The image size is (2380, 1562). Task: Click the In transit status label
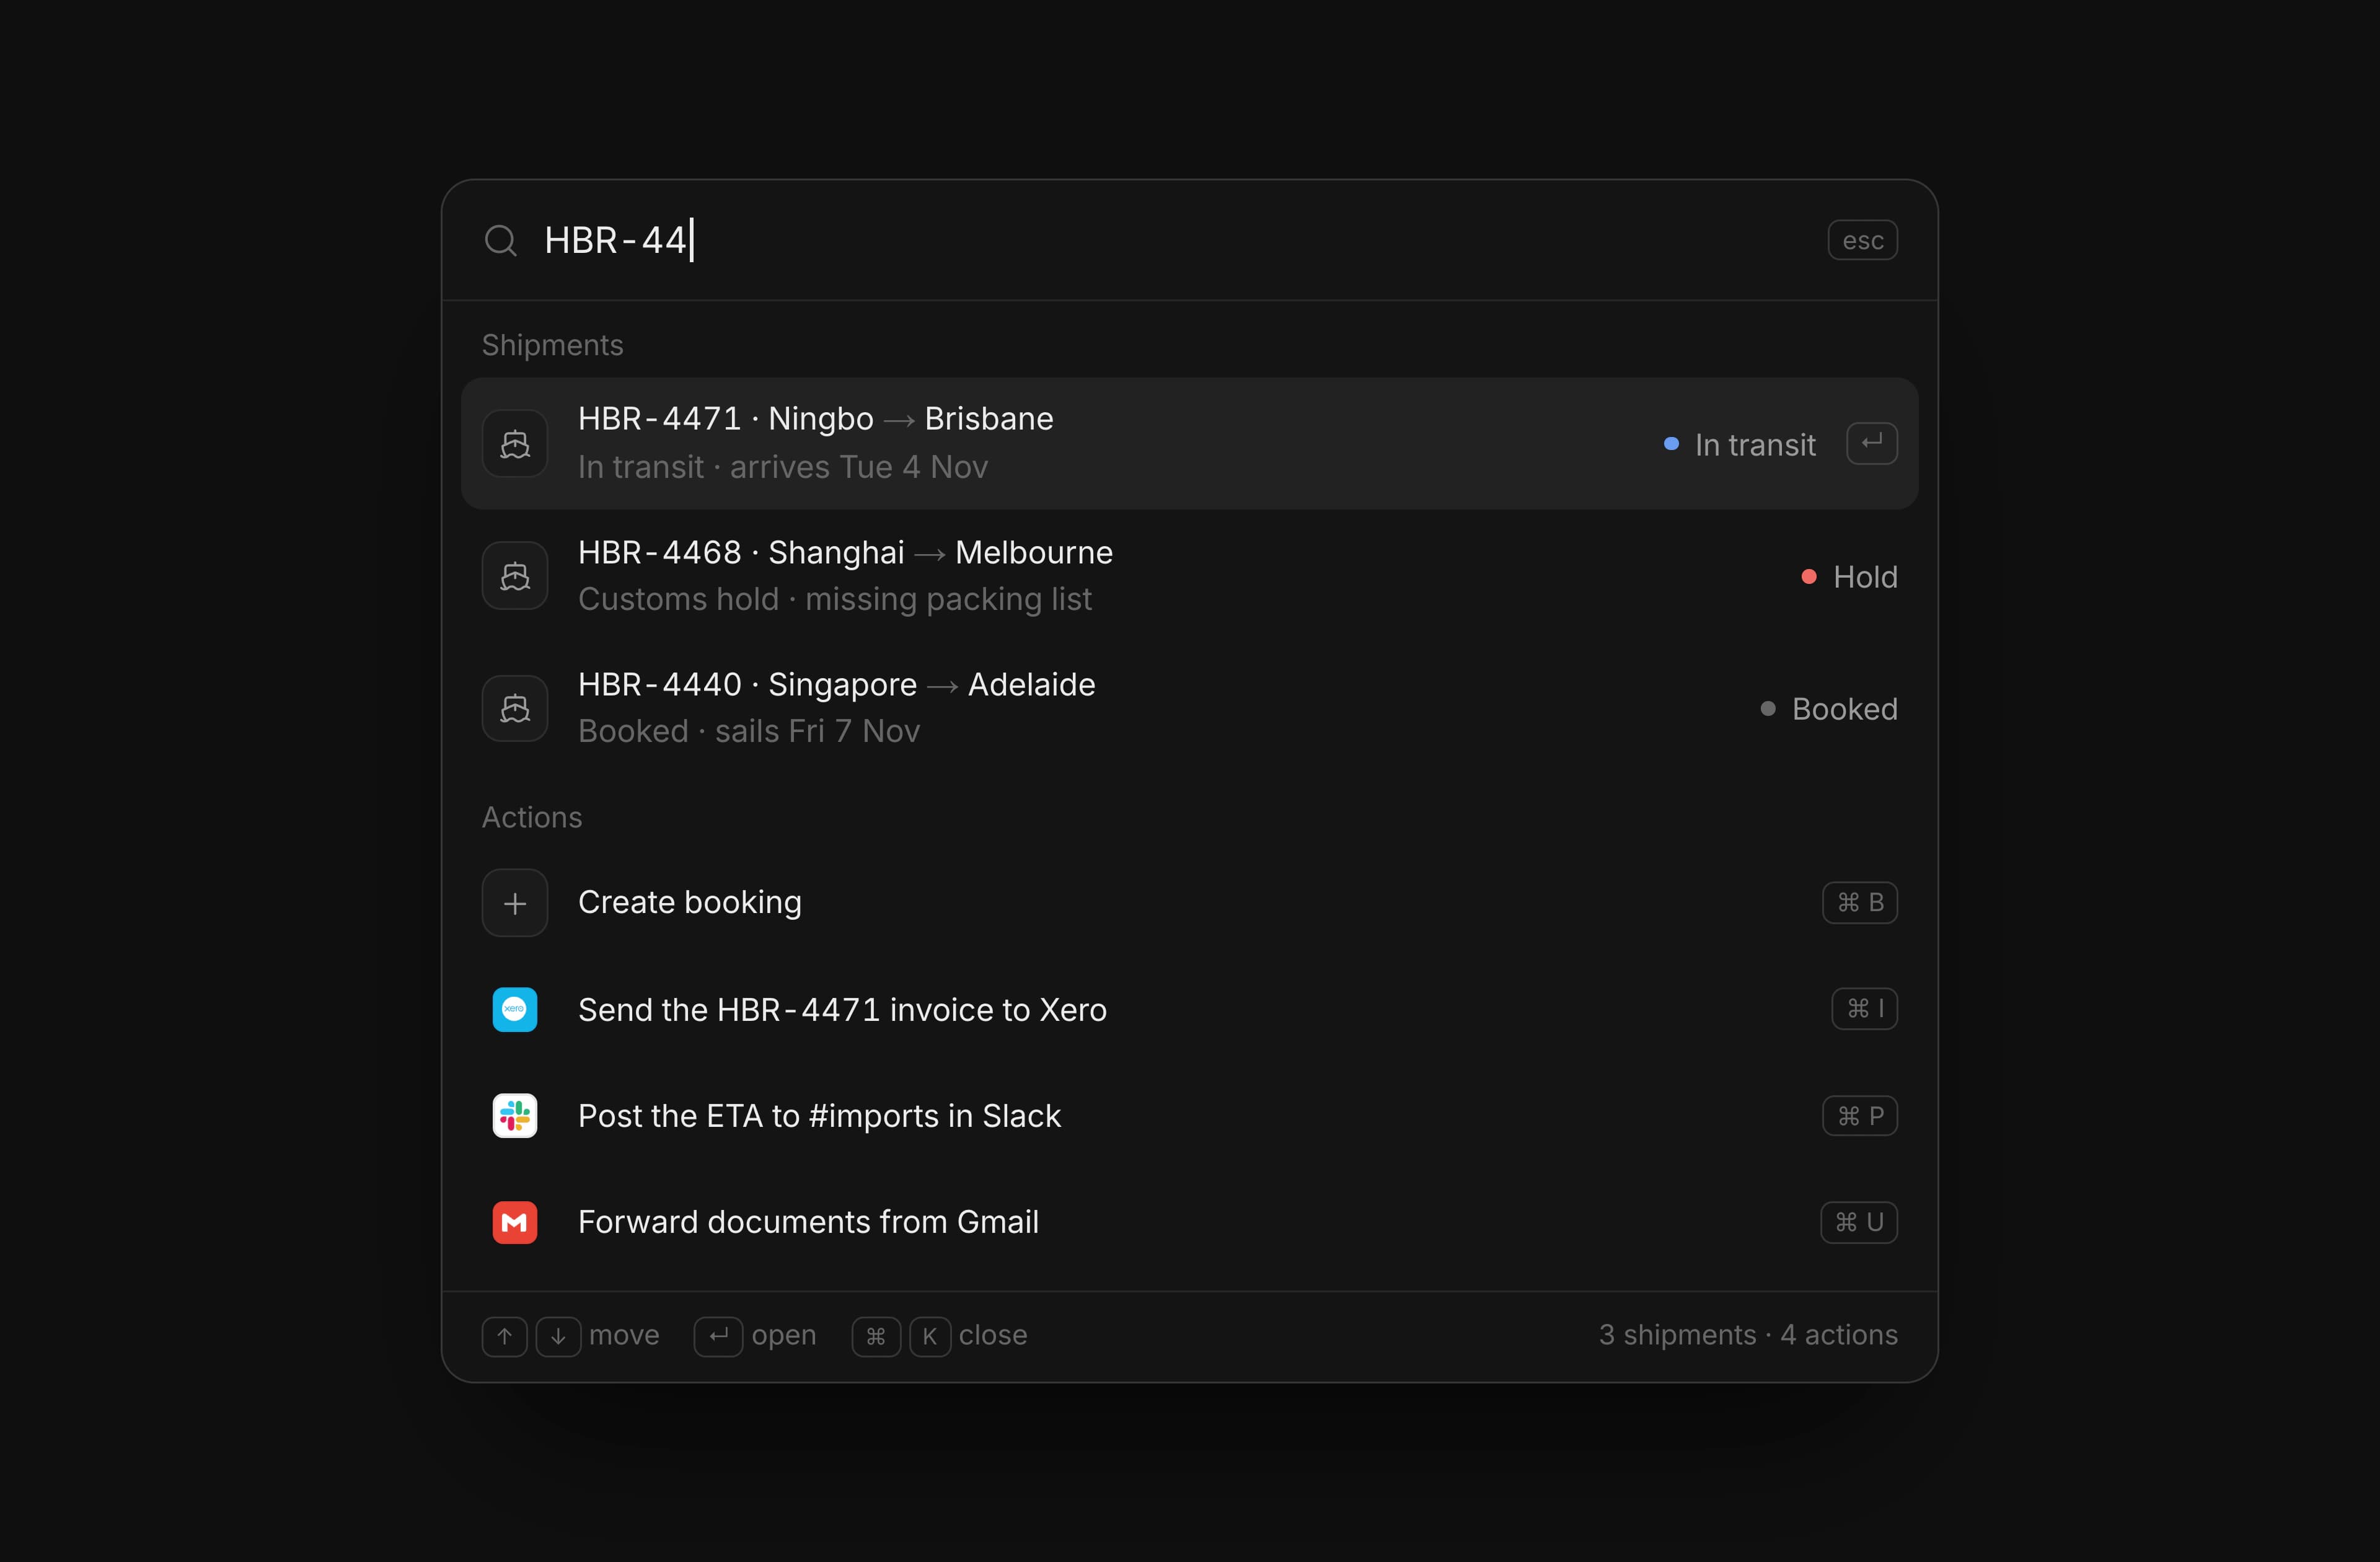pyautogui.click(x=1754, y=444)
